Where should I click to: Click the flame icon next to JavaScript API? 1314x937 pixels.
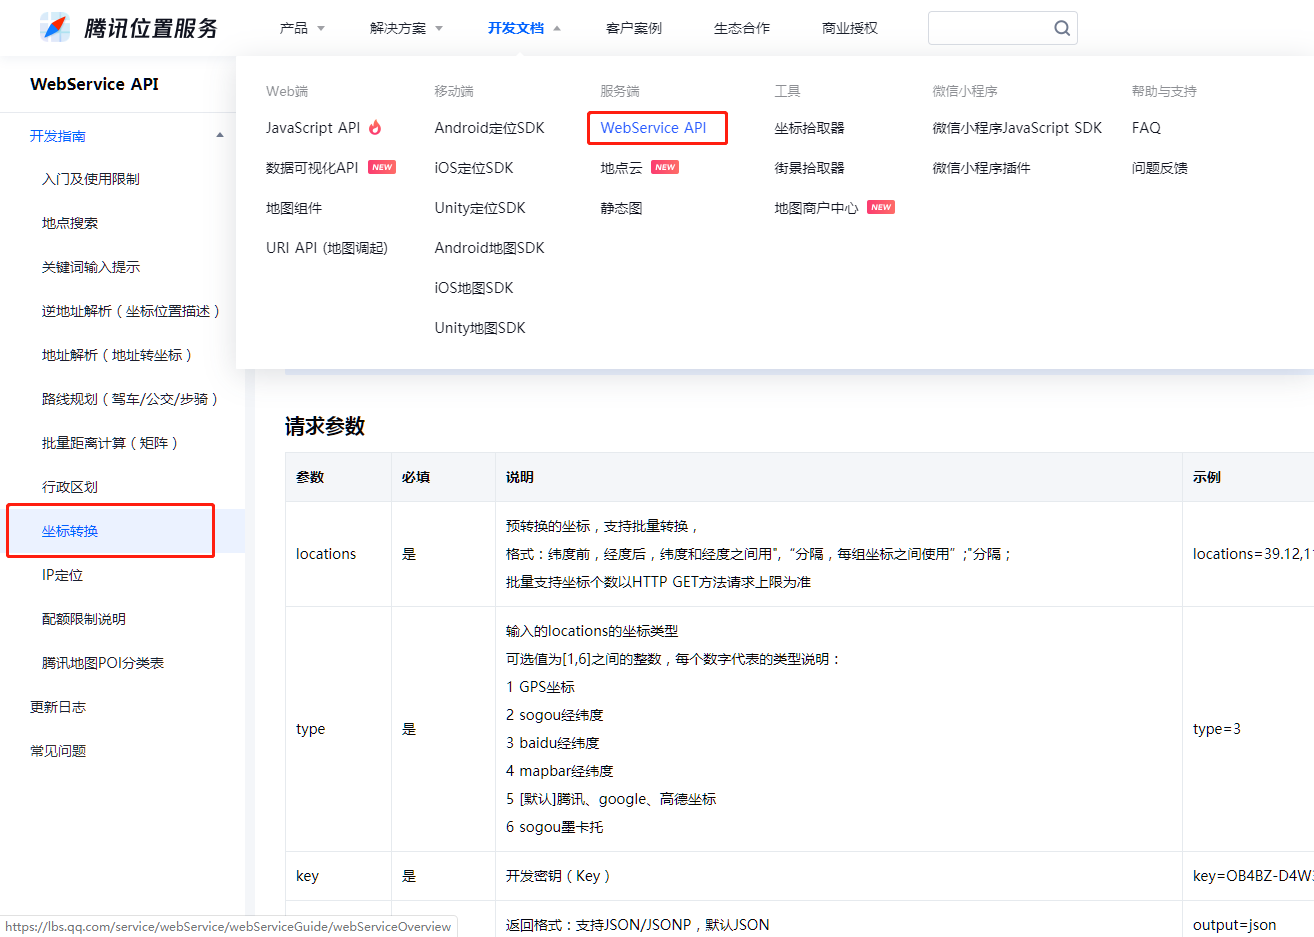[x=375, y=127]
